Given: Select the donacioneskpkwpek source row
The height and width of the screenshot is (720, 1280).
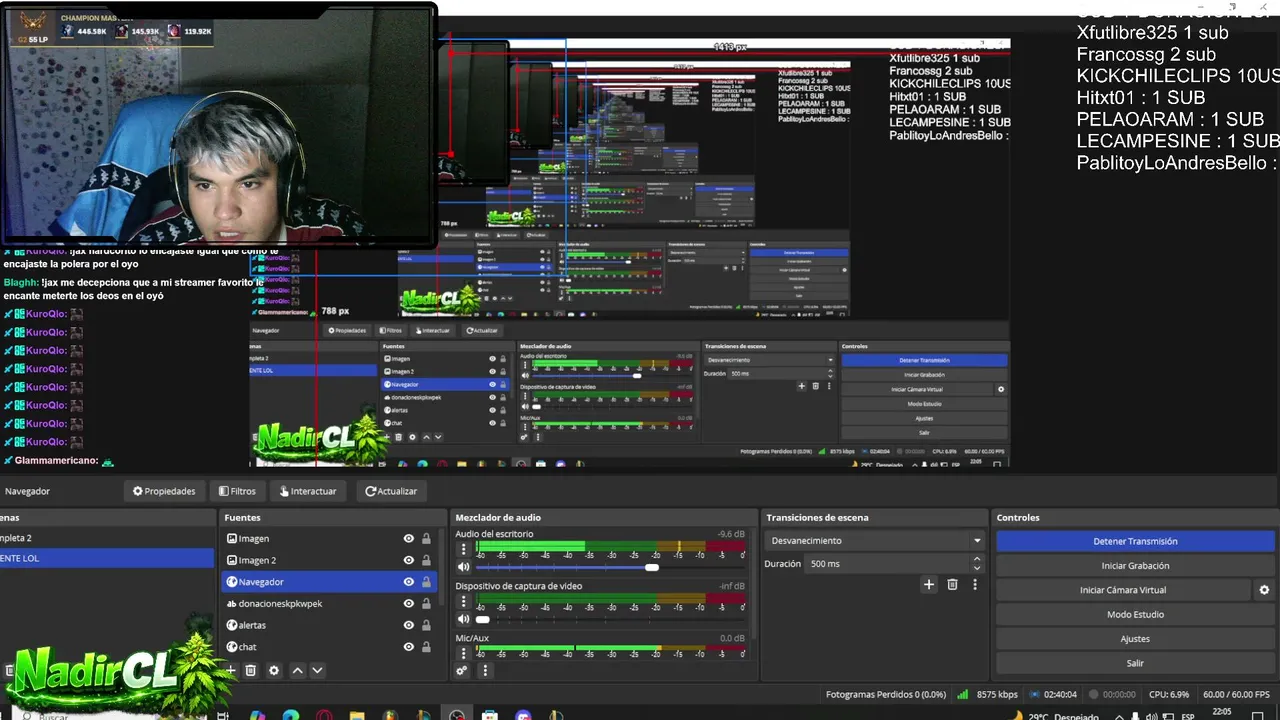Looking at the screenshot, I should [x=330, y=604].
